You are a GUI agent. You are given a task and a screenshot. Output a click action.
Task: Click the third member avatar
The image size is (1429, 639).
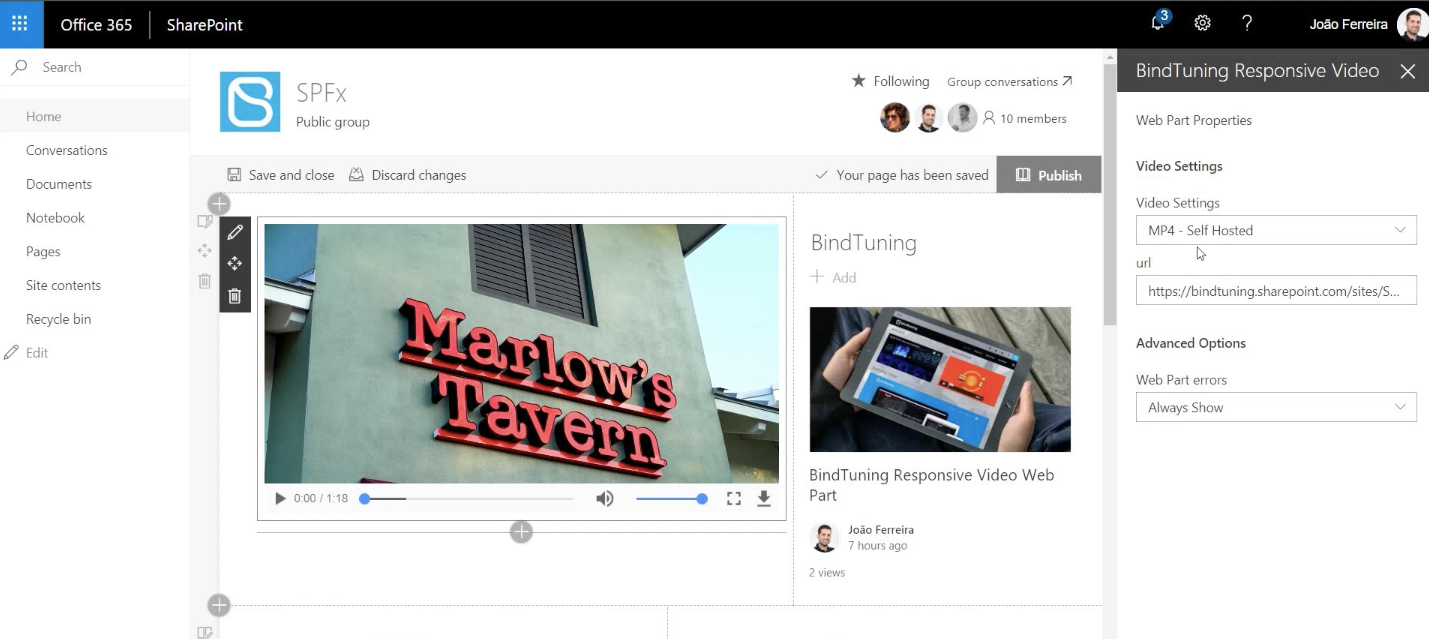pos(962,118)
